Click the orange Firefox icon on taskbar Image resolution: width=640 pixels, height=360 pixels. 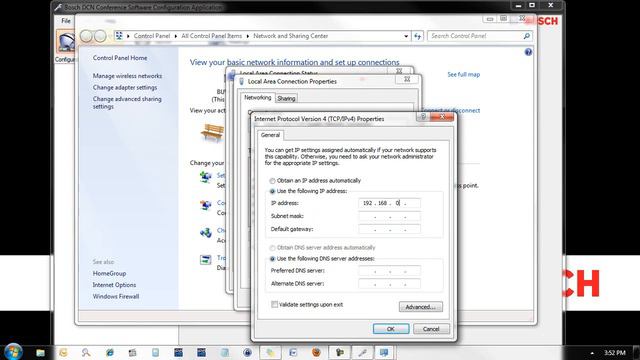(316, 353)
